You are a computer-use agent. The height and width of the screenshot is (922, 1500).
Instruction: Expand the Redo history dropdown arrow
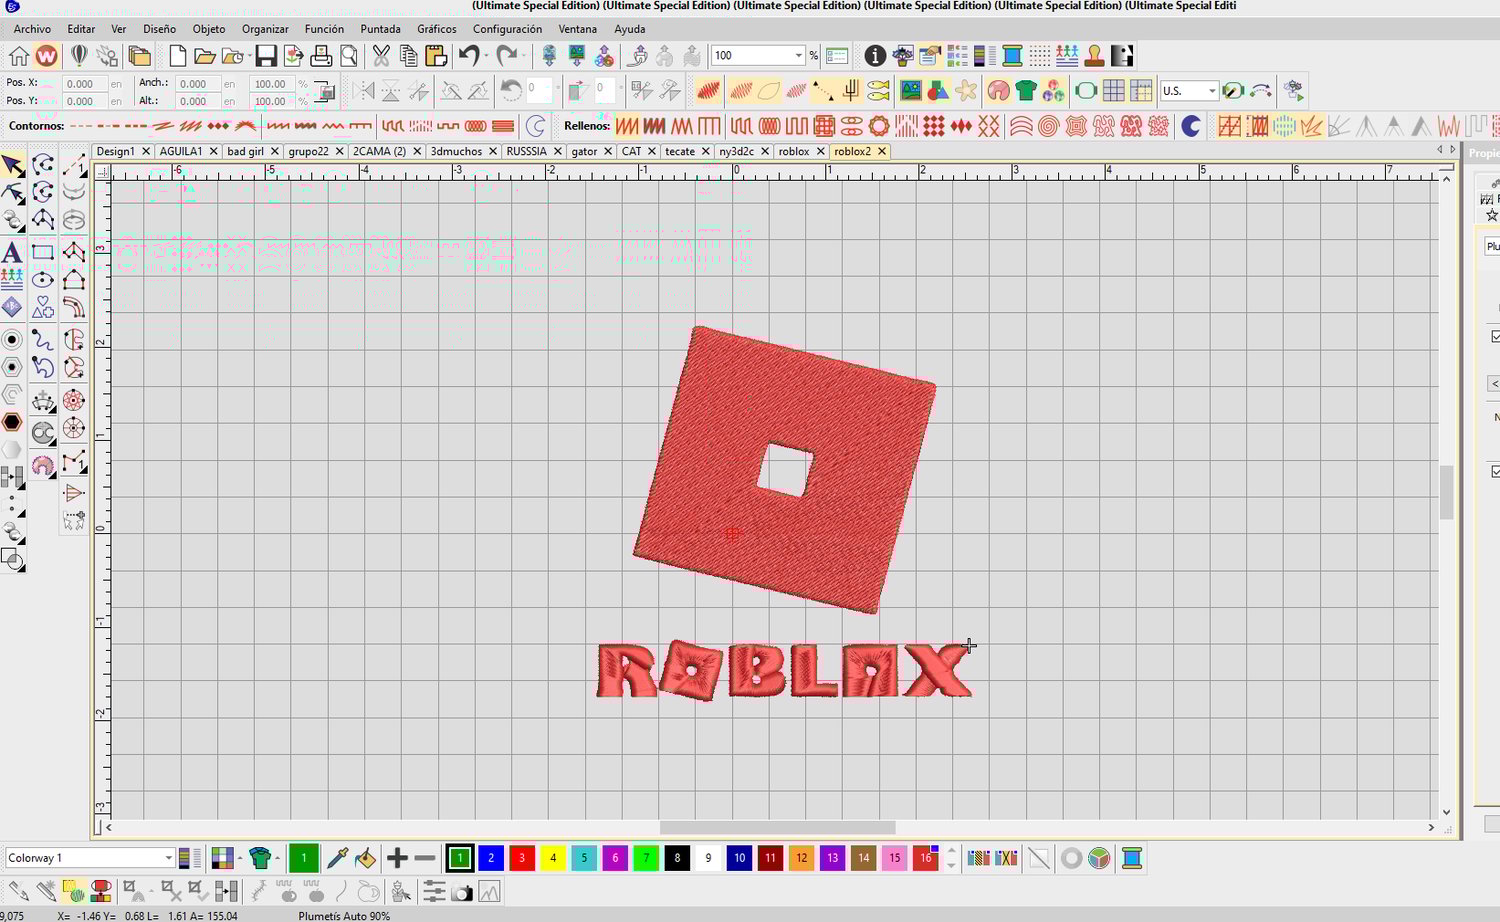click(525, 56)
